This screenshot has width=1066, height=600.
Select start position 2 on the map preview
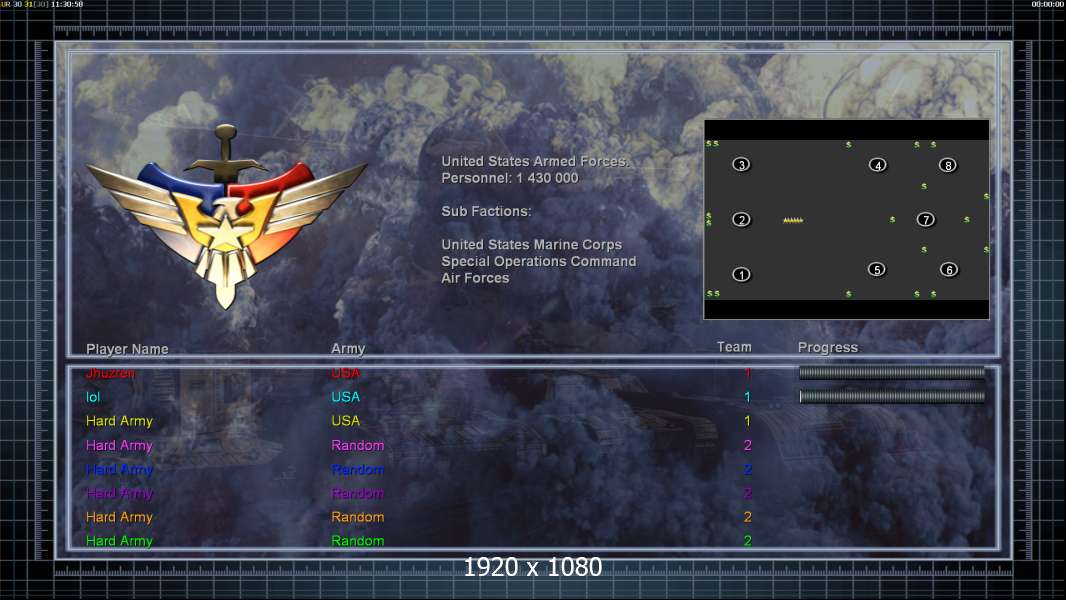(x=741, y=219)
